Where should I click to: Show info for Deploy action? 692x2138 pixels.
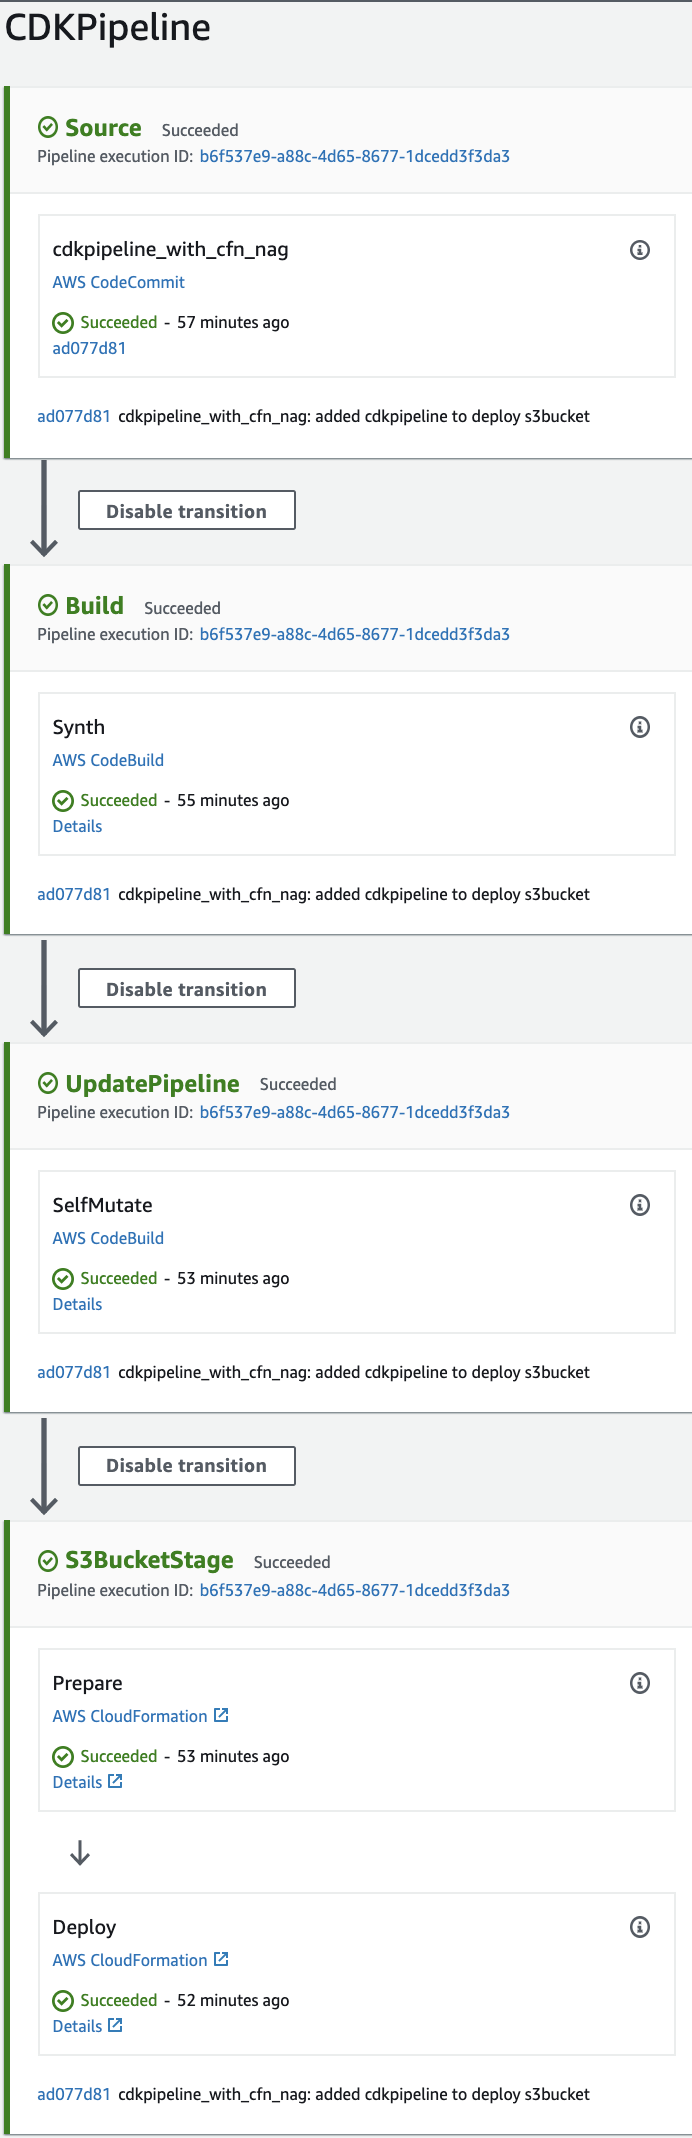[640, 1927]
